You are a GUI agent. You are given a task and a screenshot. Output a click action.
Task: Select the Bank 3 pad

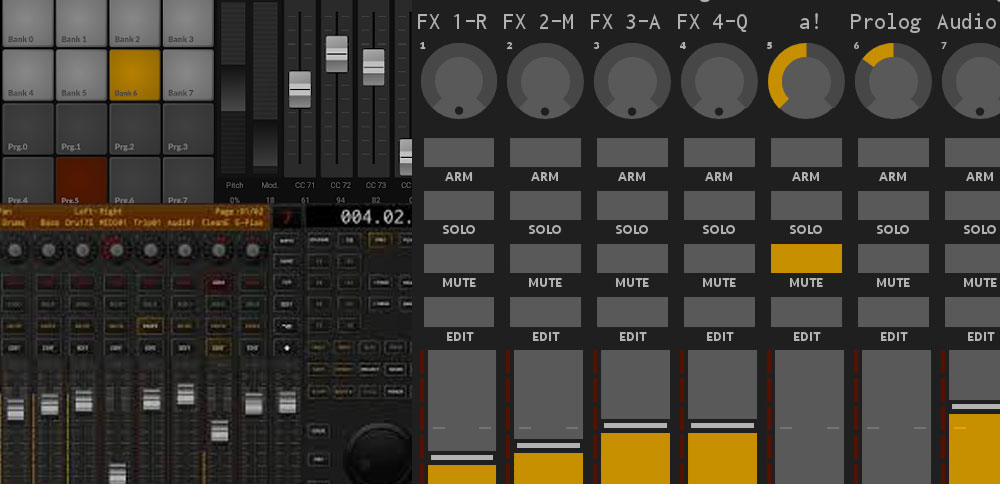pos(188,23)
